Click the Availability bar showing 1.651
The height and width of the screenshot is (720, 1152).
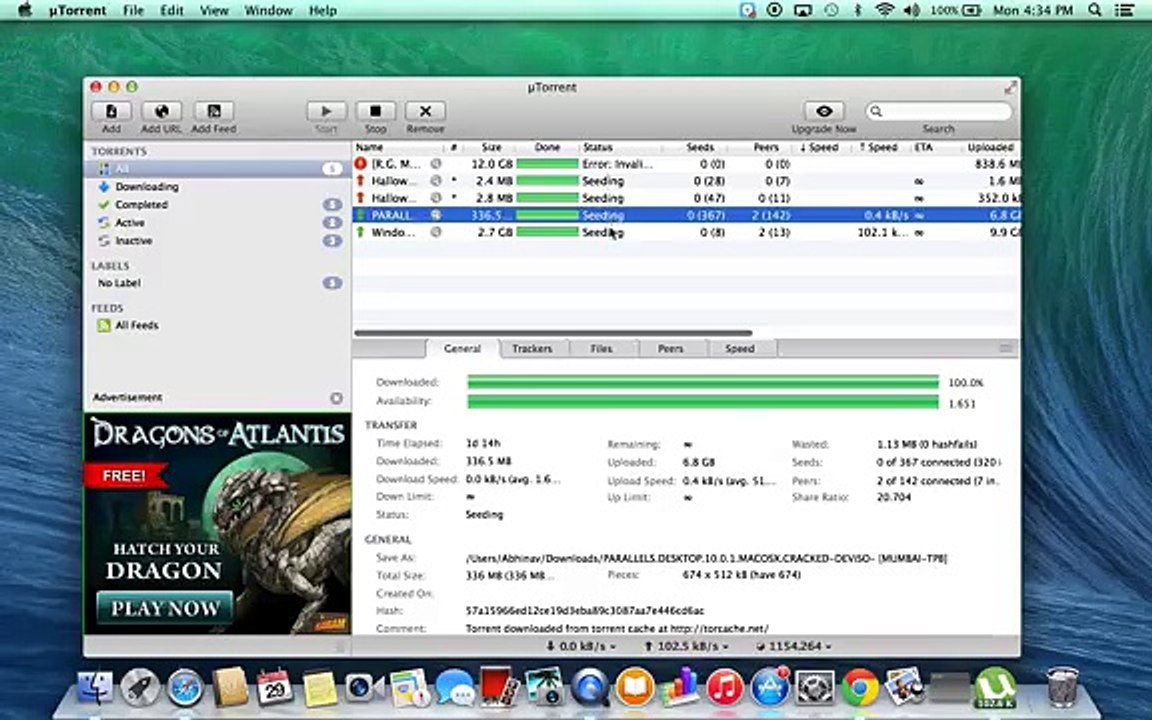point(703,401)
